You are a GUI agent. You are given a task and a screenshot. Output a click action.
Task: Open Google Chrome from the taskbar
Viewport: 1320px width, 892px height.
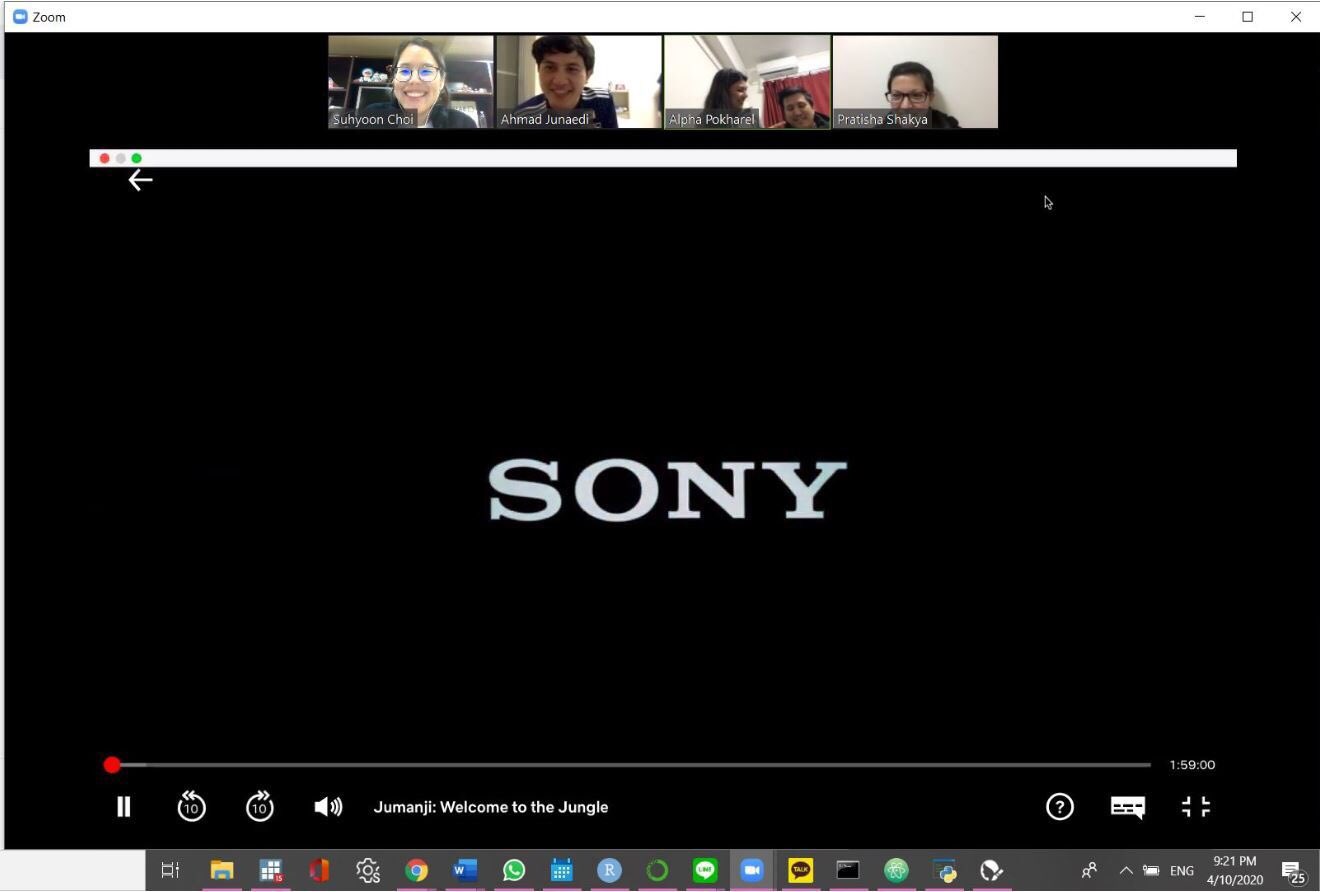point(416,870)
